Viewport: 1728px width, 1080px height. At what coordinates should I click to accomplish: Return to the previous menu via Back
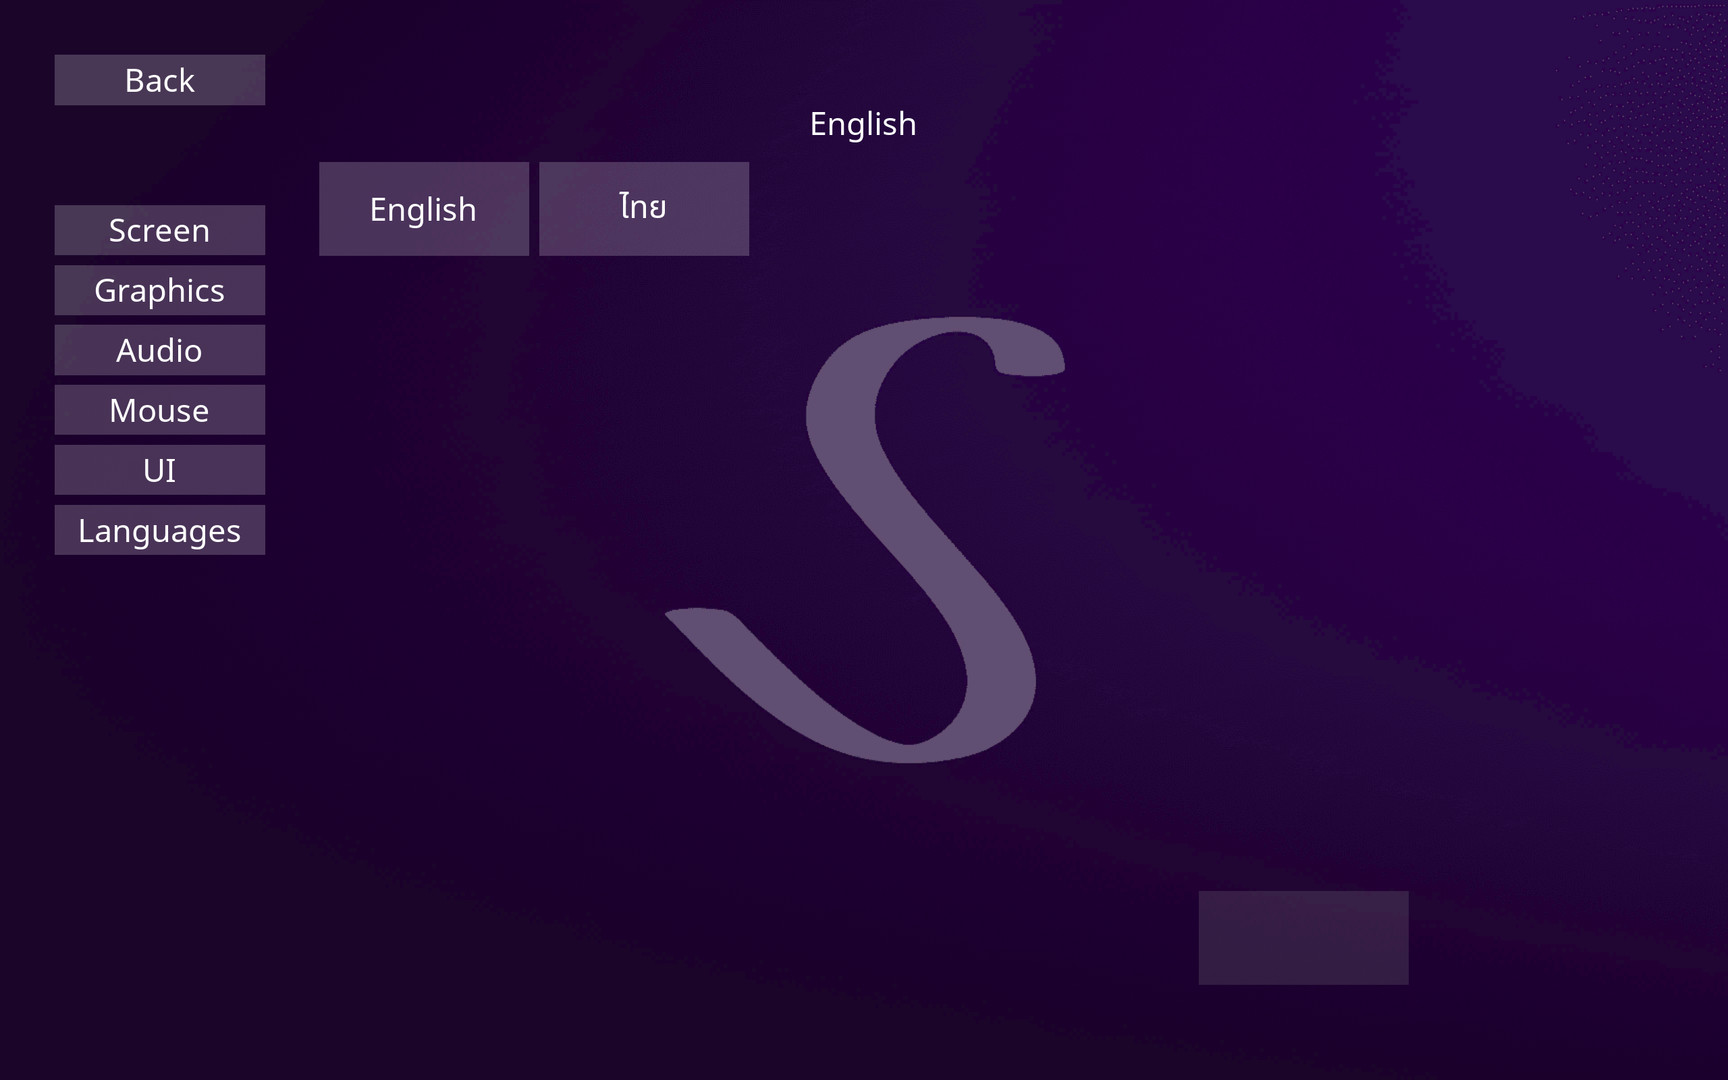pos(160,80)
